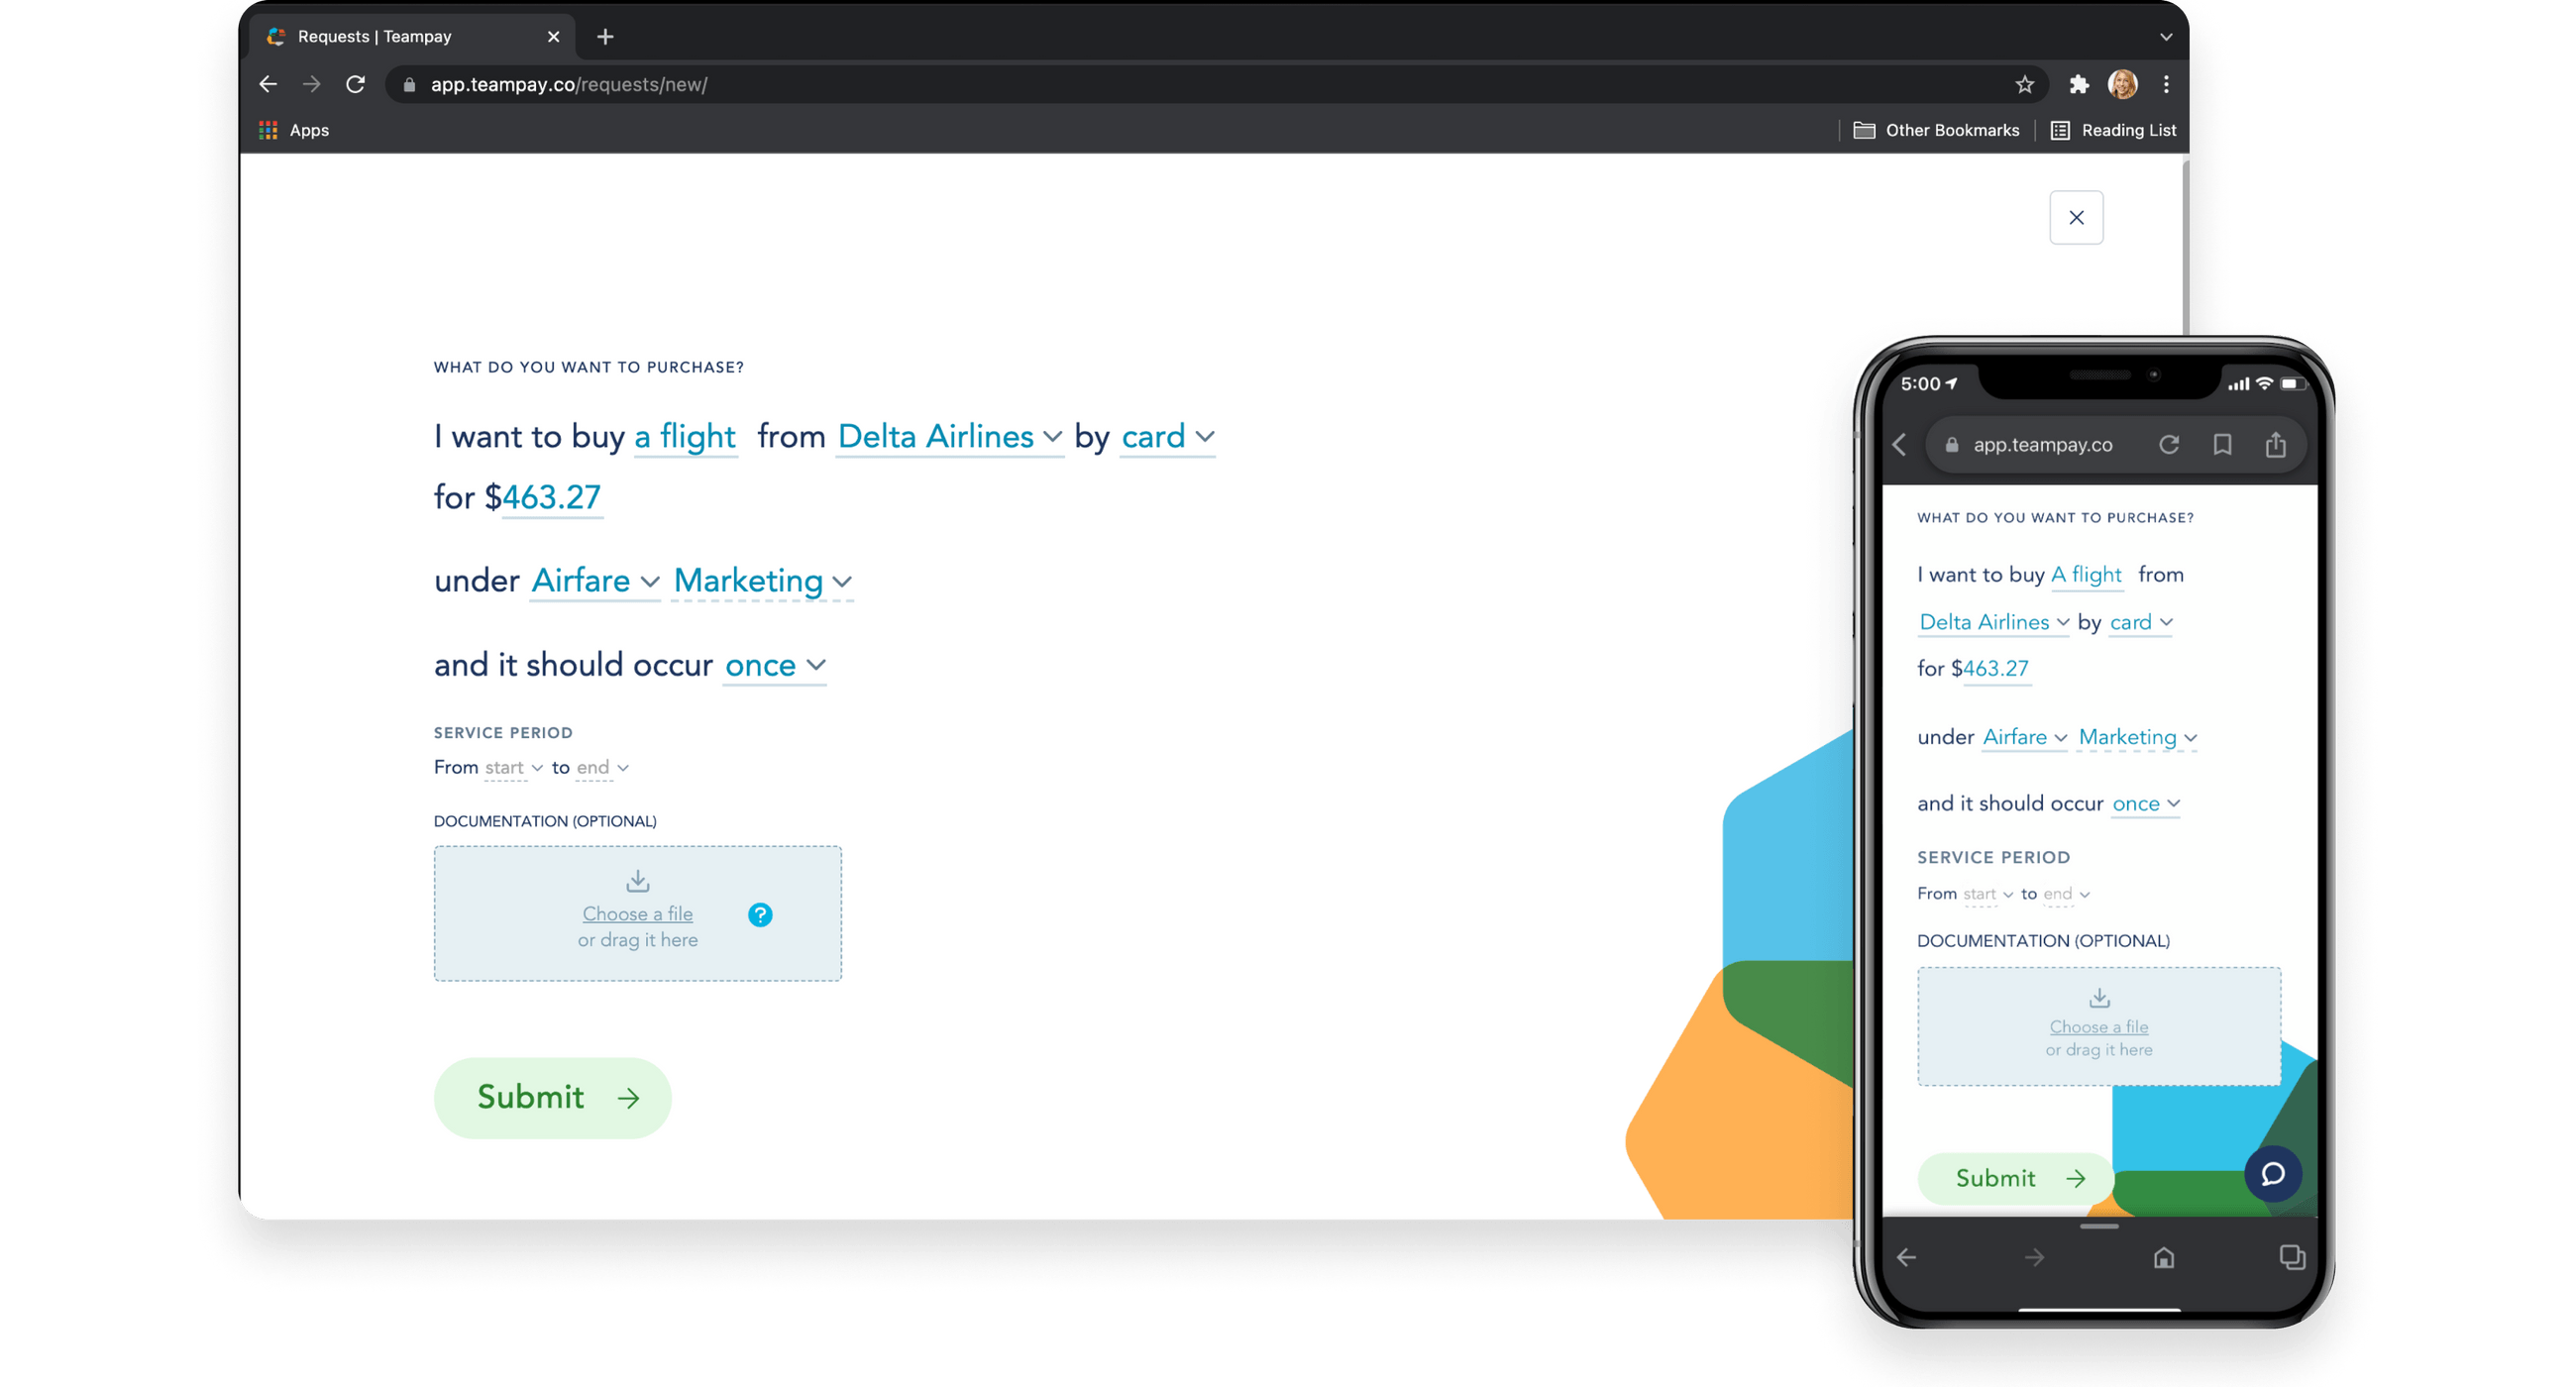Reload the page in the desktop browser
This screenshot has width=2576, height=1387.
pos(355,84)
